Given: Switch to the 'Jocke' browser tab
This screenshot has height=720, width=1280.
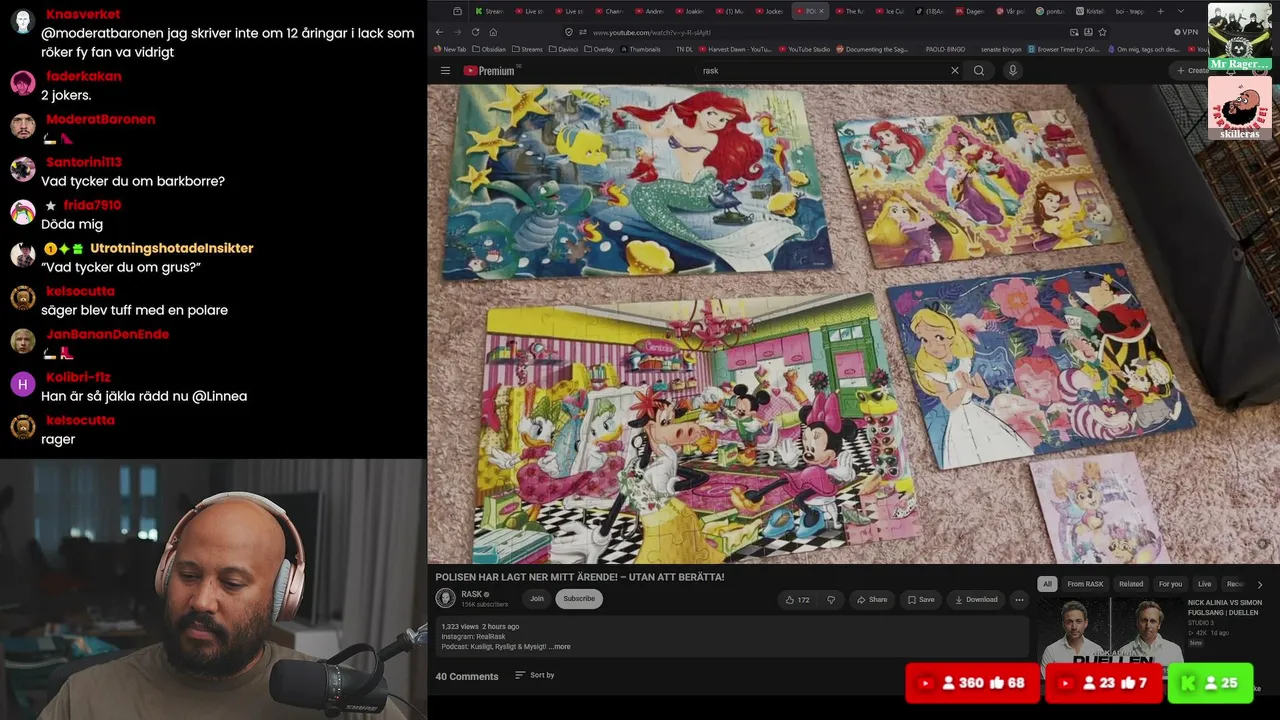Looking at the screenshot, I should pyautogui.click(x=769, y=11).
